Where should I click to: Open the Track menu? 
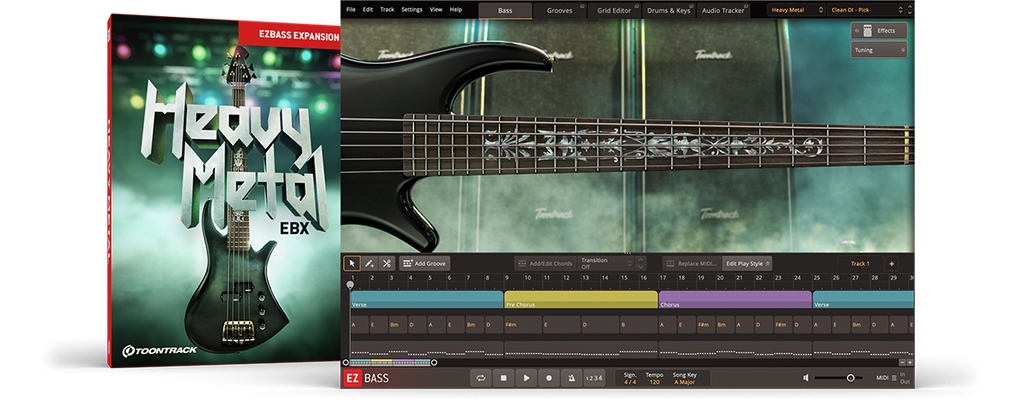point(387,10)
